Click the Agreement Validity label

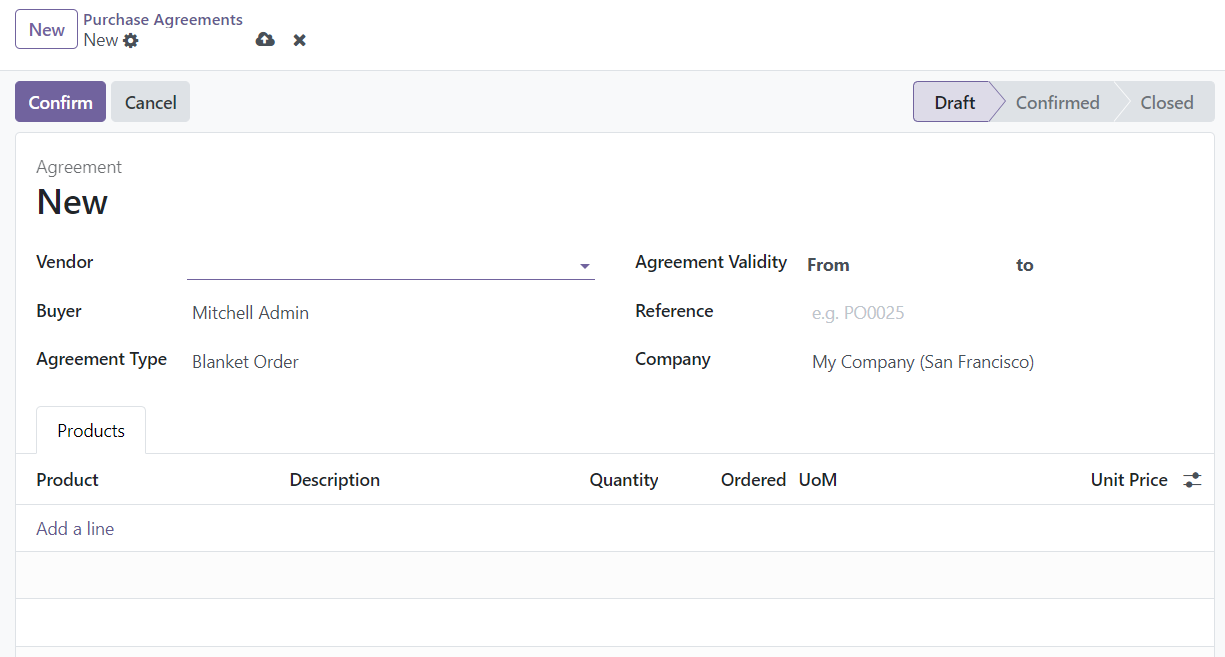pos(711,262)
